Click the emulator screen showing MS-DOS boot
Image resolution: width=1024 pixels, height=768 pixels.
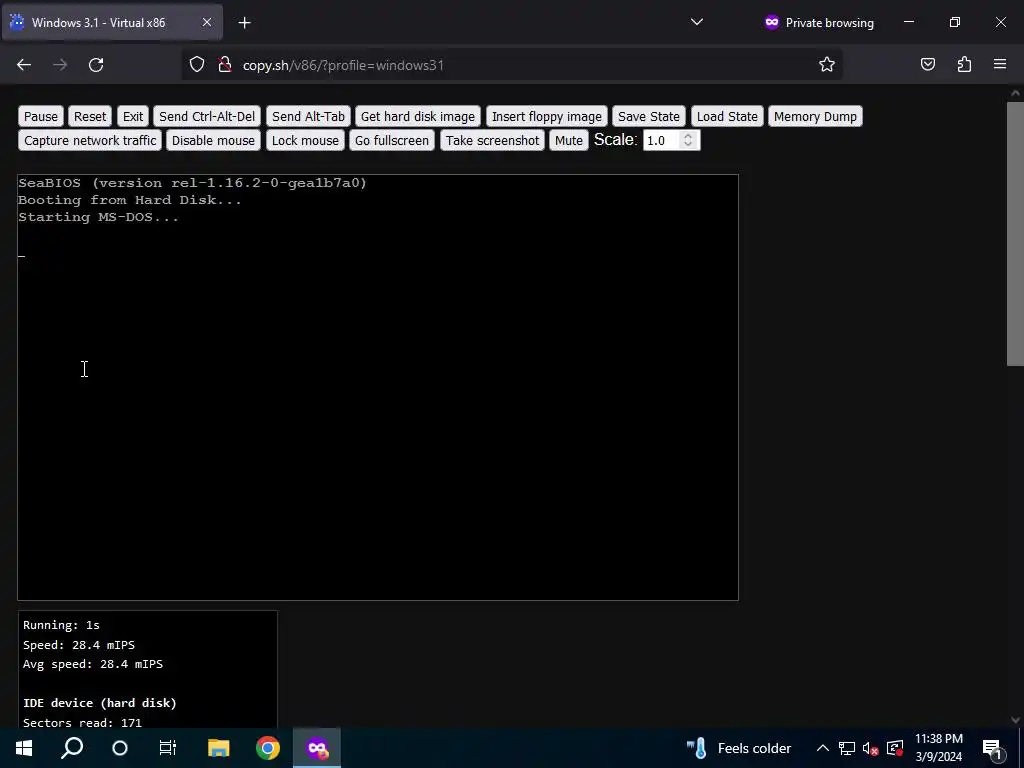(x=377, y=387)
